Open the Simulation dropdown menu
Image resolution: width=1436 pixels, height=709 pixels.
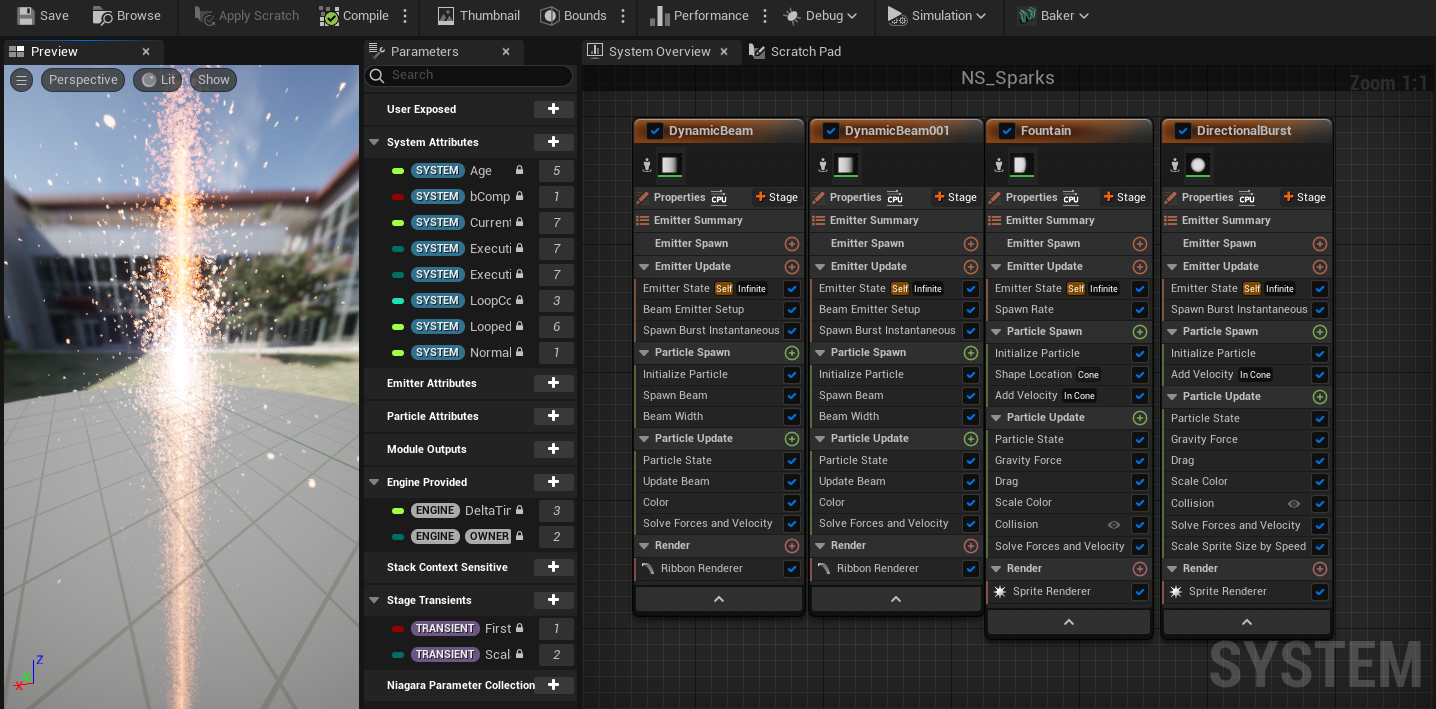pos(937,16)
